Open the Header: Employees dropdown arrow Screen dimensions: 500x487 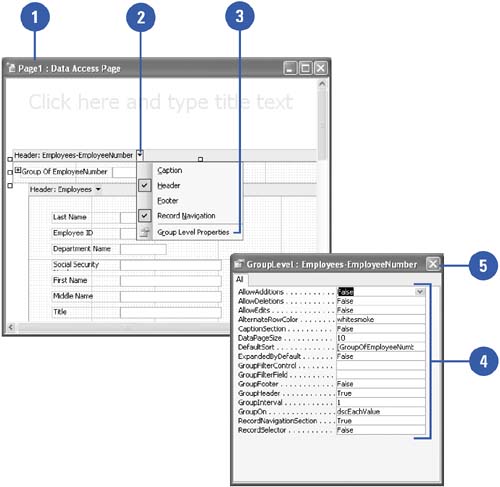pyautogui.click(x=98, y=189)
